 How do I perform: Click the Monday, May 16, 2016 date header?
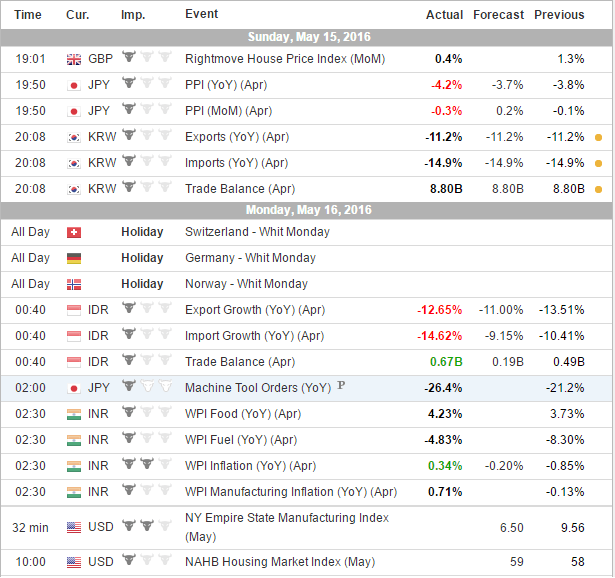tap(309, 210)
